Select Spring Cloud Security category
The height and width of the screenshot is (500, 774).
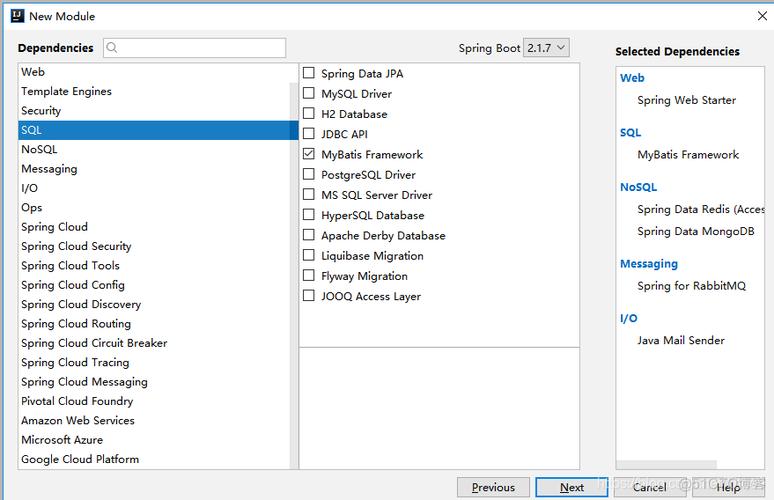(x=154, y=246)
